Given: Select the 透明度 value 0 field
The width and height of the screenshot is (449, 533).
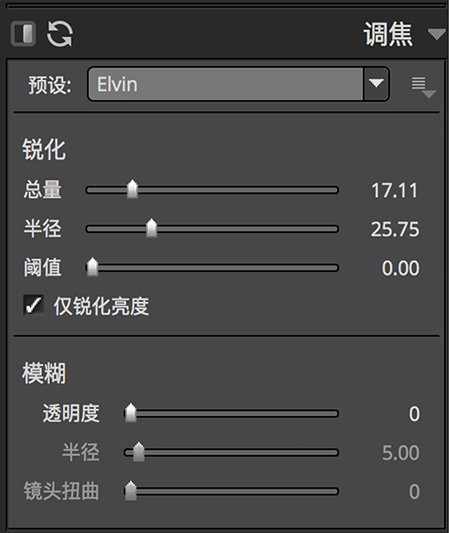Looking at the screenshot, I should [414, 414].
